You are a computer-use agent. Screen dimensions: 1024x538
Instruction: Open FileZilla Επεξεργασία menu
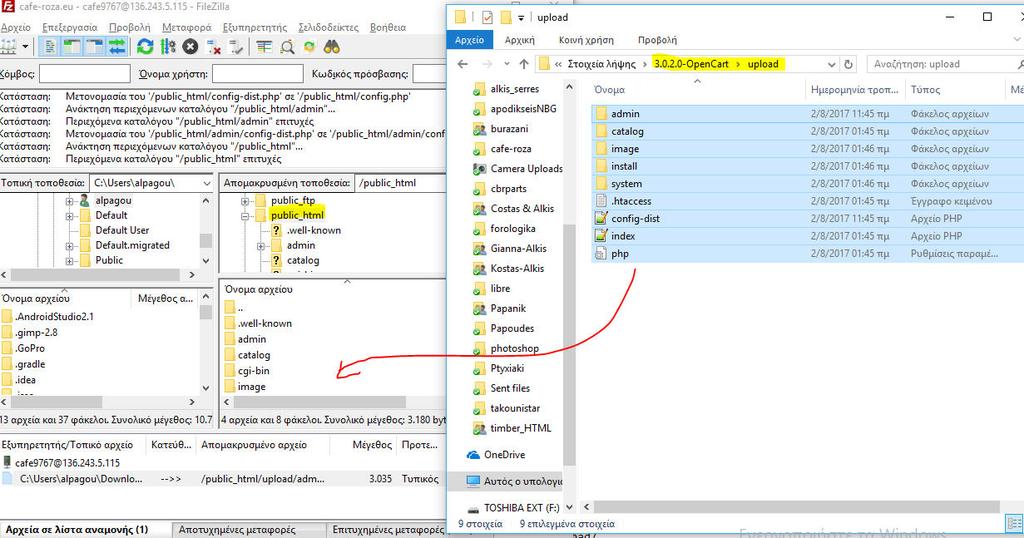click(69, 27)
